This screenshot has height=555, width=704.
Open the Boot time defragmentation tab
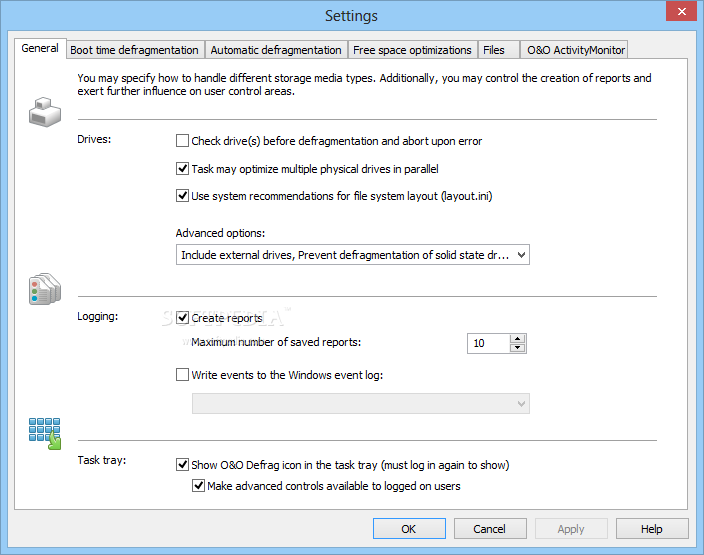pos(134,50)
